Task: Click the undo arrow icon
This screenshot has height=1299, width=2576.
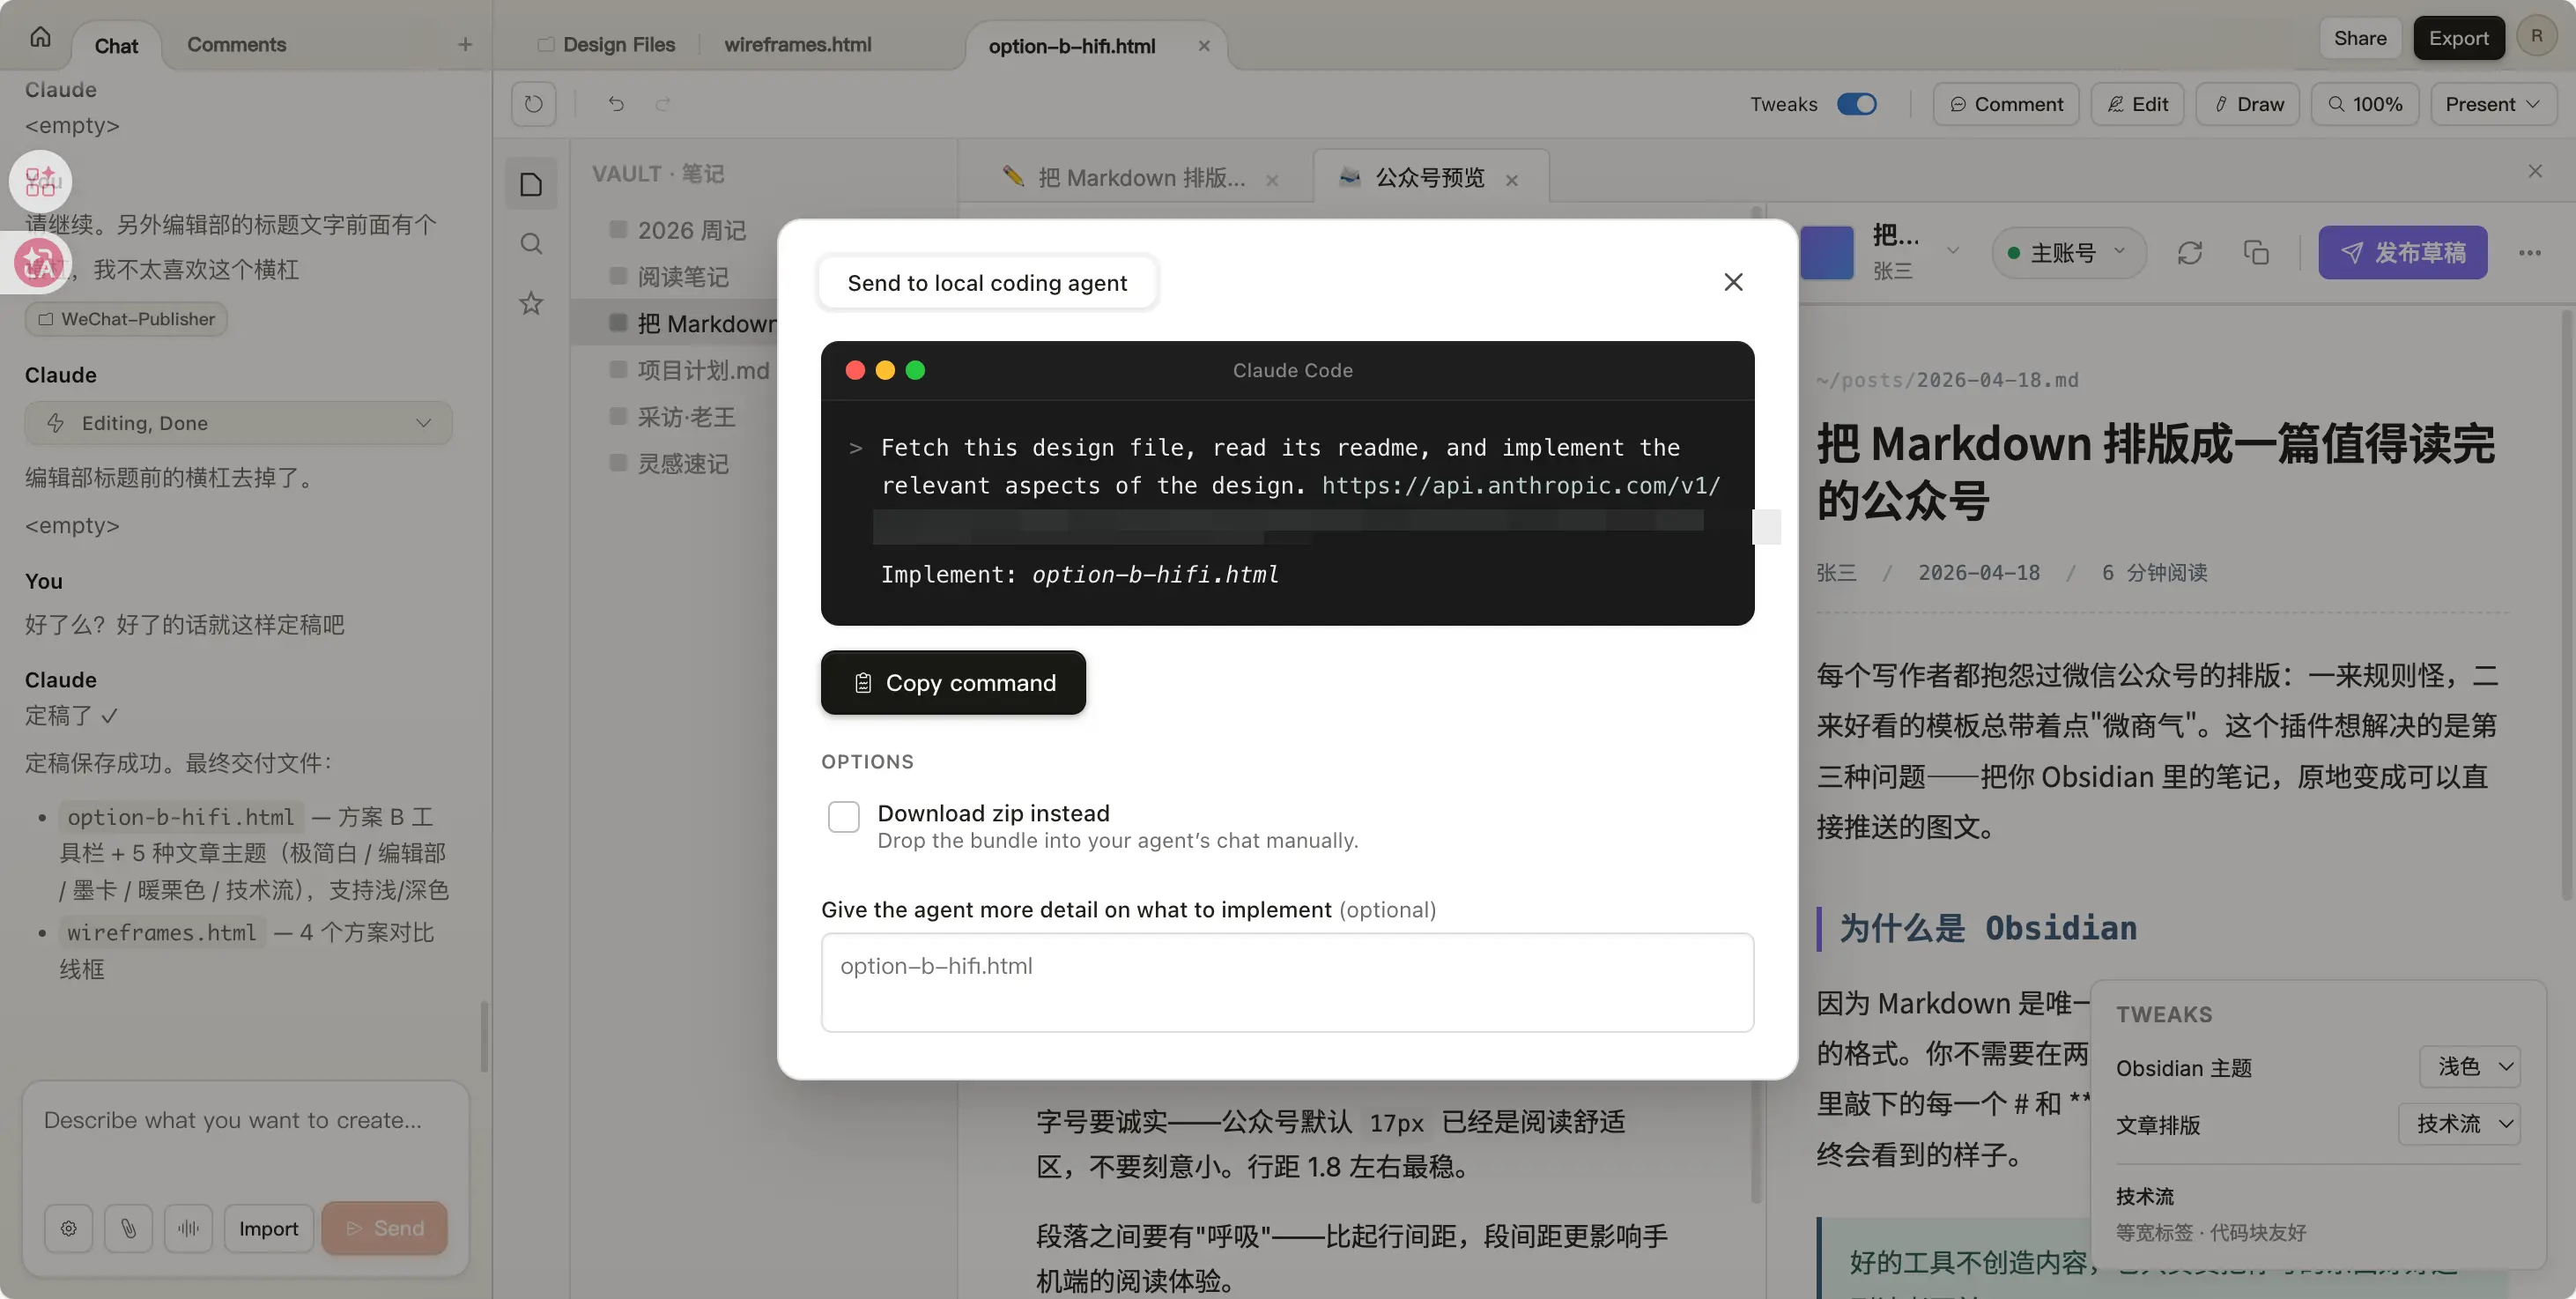Action: point(616,104)
